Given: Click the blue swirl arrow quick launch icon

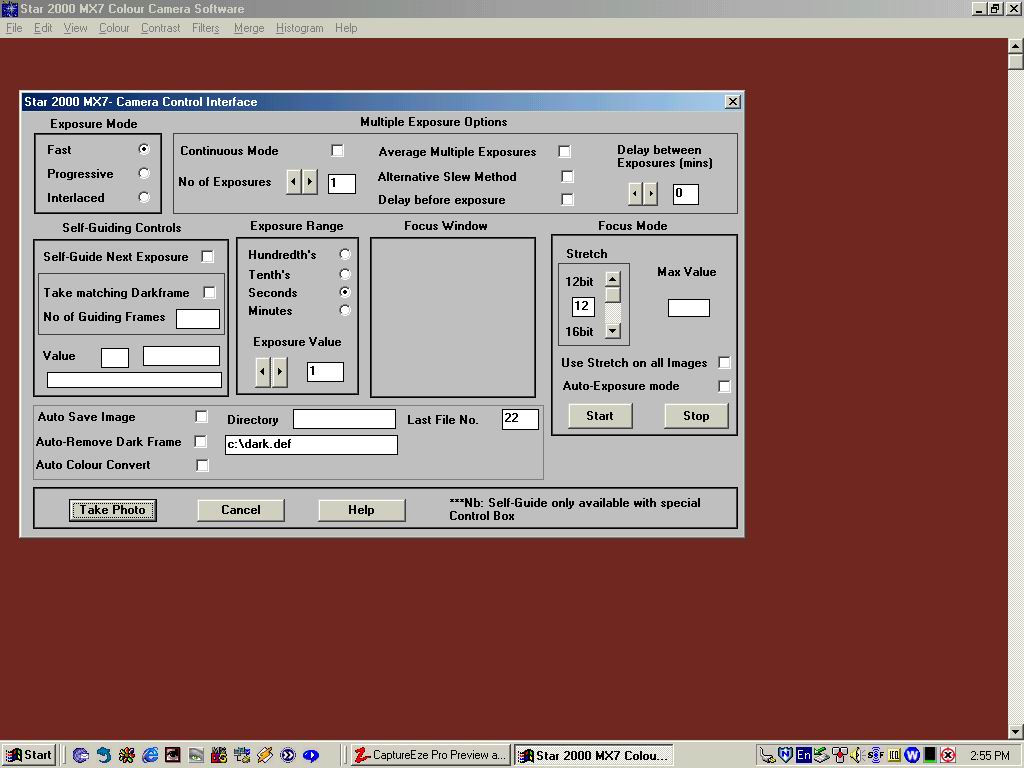Looking at the screenshot, I should pyautogui.click(x=104, y=755).
